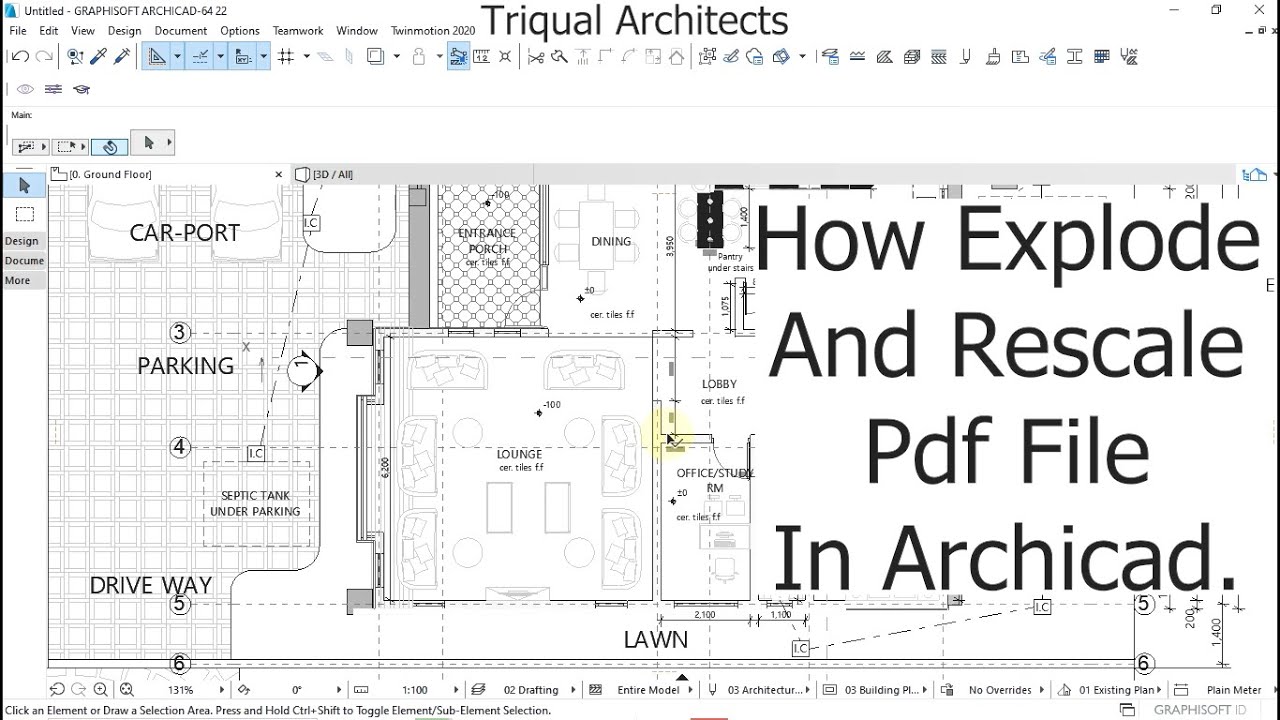Select the Find and Select icon
This screenshot has height=720, width=1280.
pos(75,57)
